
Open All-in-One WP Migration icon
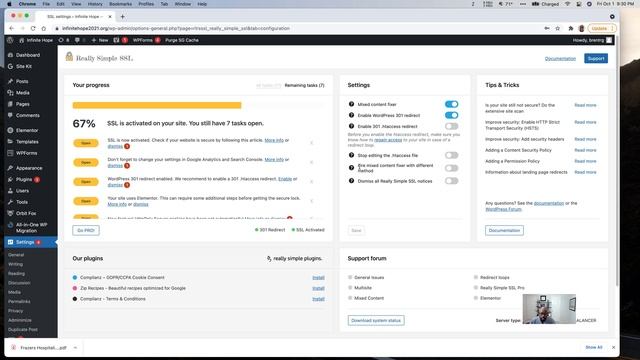coord(11,225)
